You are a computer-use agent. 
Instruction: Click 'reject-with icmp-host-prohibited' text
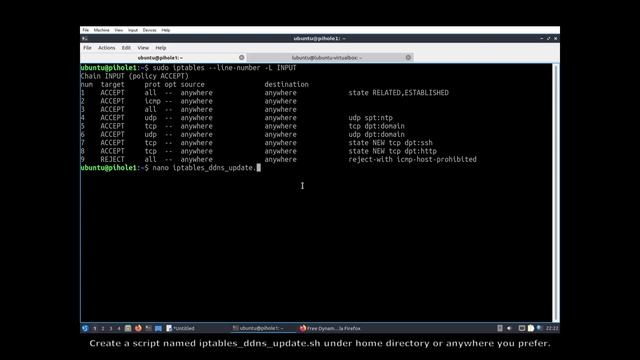click(x=412, y=160)
